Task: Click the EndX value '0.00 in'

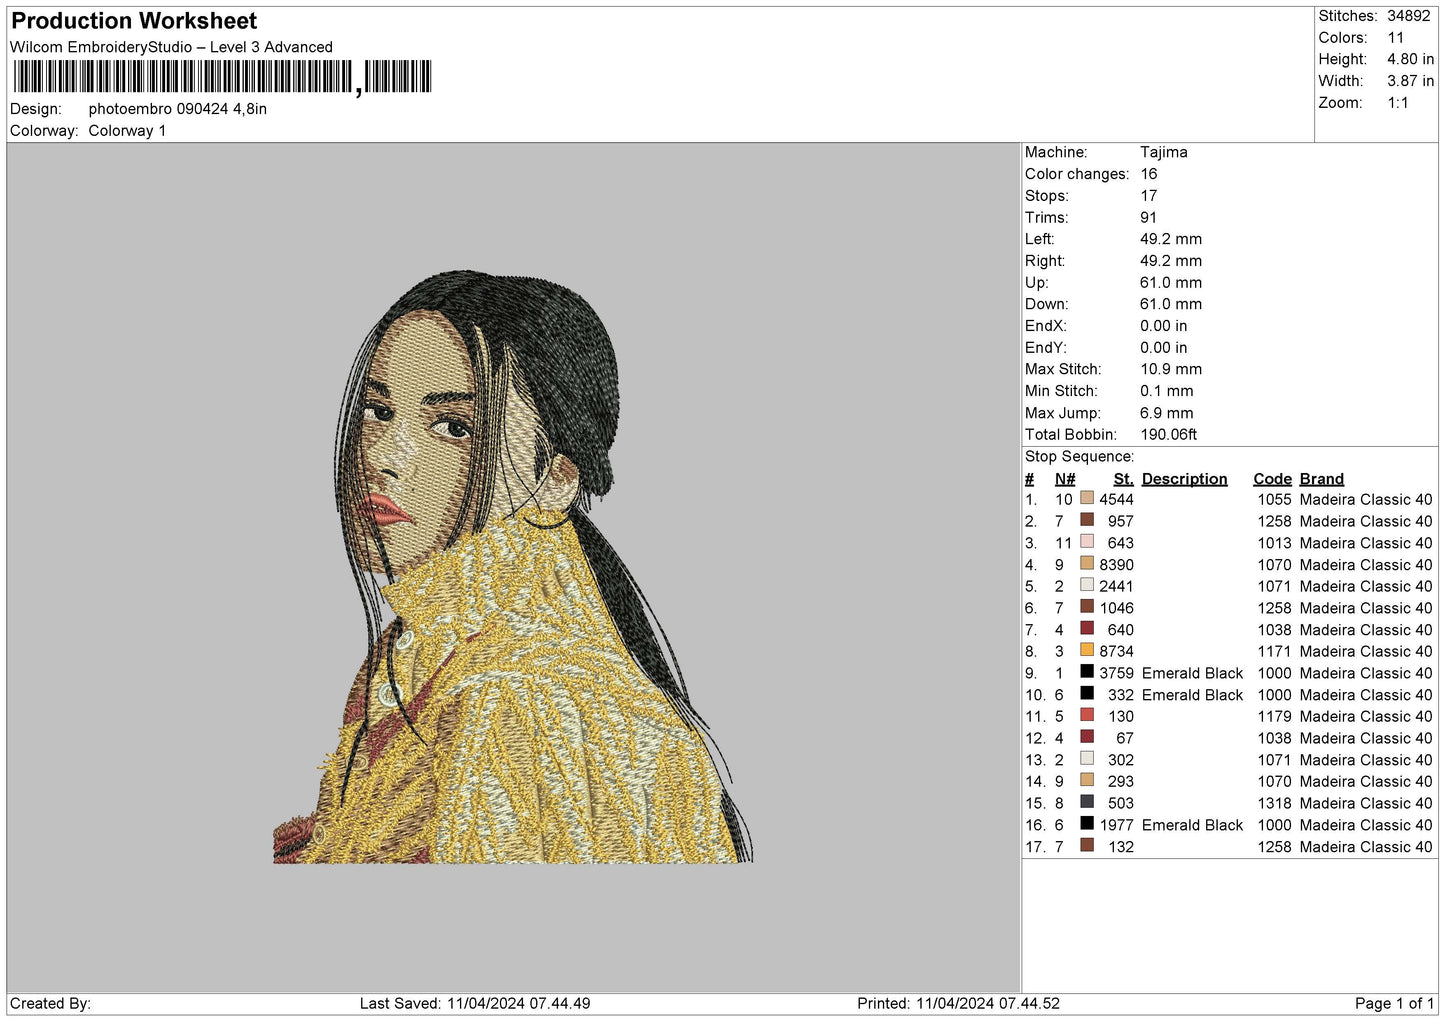Action: pos(1164,326)
